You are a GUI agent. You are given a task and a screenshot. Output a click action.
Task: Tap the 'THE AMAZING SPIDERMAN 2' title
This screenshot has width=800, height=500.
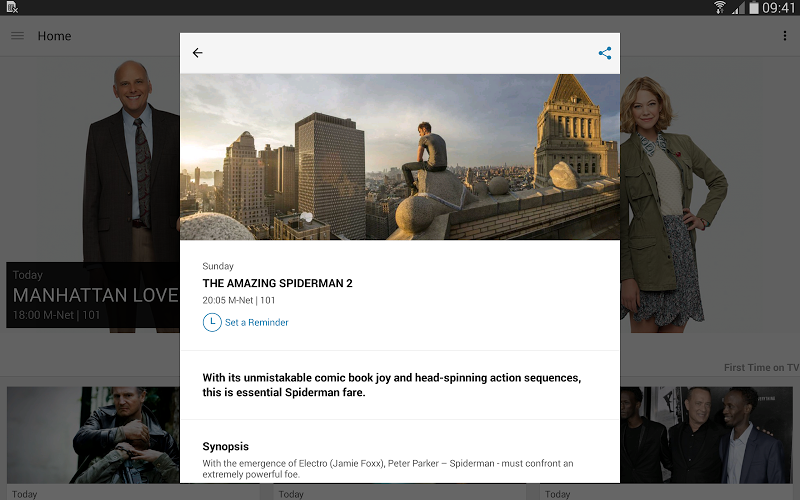coord(277,283)
